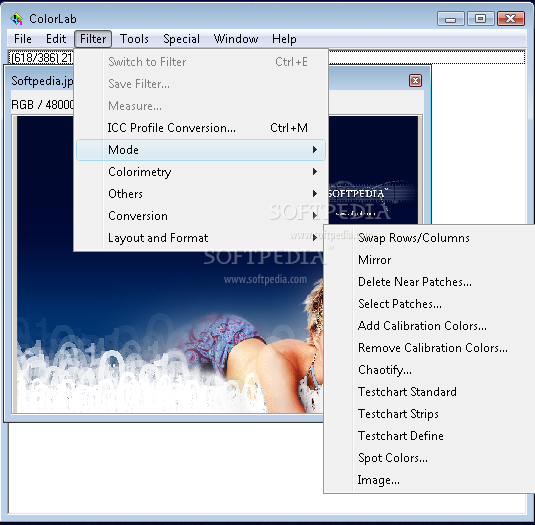This screenshot has width=535, height=525.
Task: Open the File menu
Action: [x=23, y=39]
